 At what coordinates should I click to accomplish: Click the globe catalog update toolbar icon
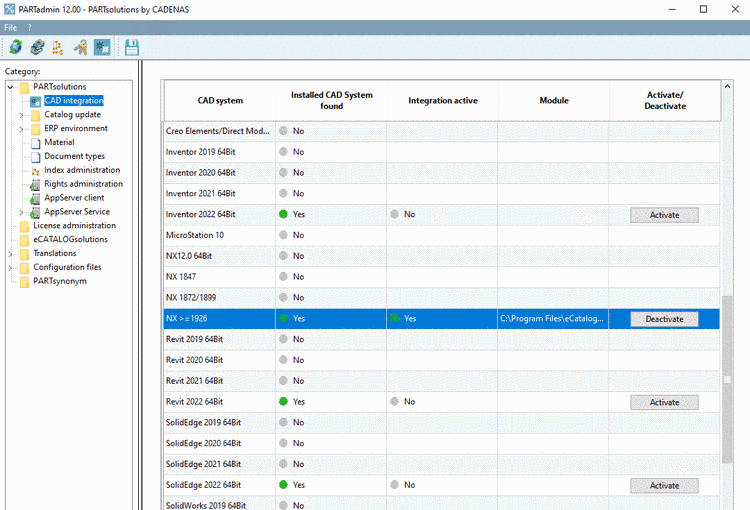[x=16, y=47]
